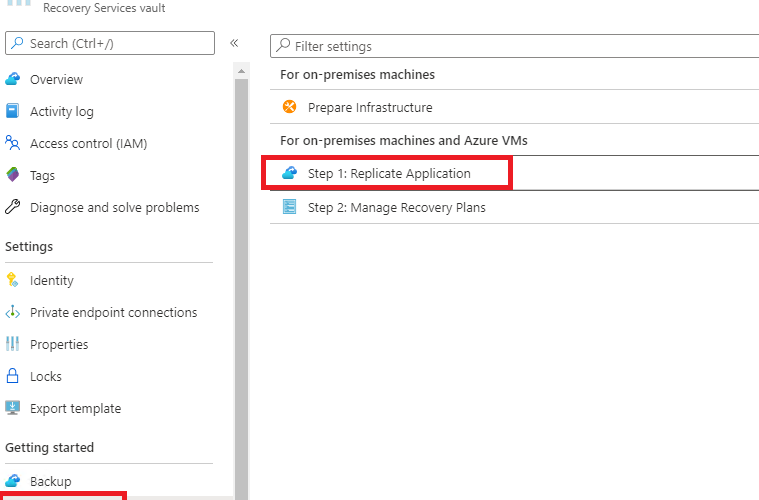This screenshot has height=500, width=759.
Task: Click the sidebar scroll up arrow
Action: pos(241,71)
